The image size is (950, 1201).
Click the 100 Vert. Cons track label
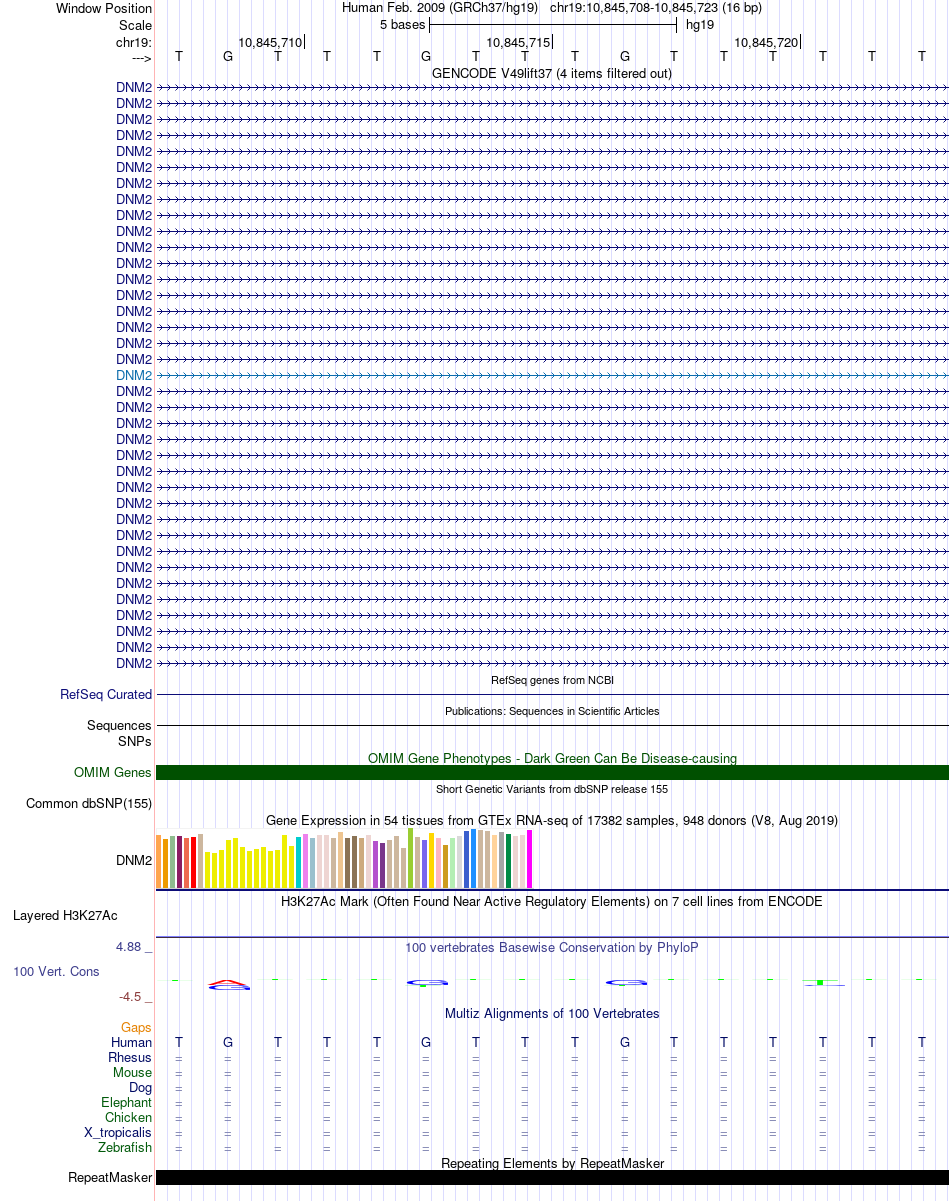tap(56, 971)
